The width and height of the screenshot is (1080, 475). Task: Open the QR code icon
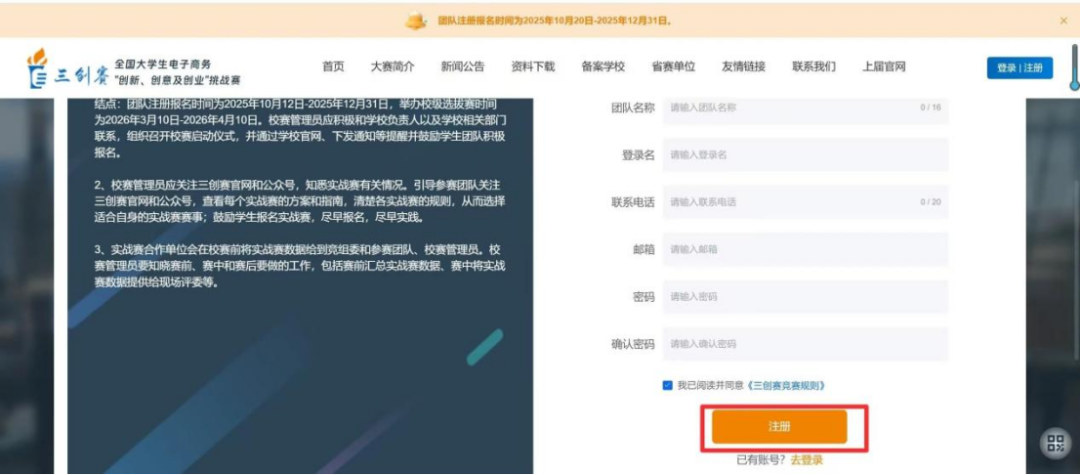click(x=1056, y=443)
